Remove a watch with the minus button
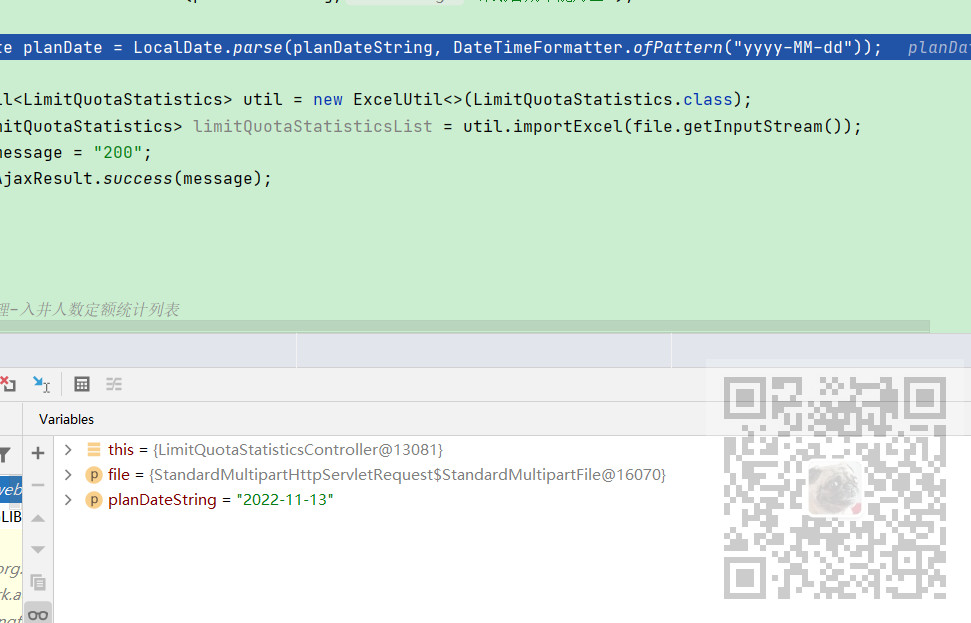971x623 pixels. (x=37, y=485)
